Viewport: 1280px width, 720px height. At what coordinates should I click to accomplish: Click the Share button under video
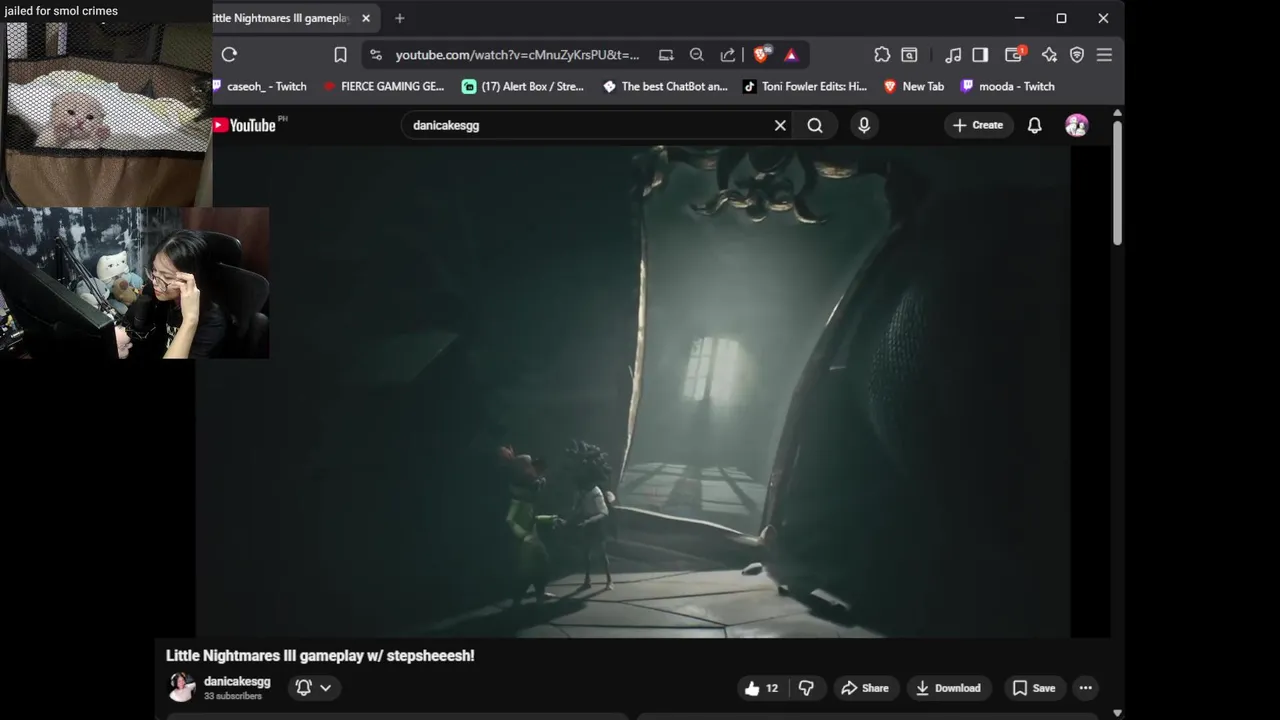click(865, 688)
